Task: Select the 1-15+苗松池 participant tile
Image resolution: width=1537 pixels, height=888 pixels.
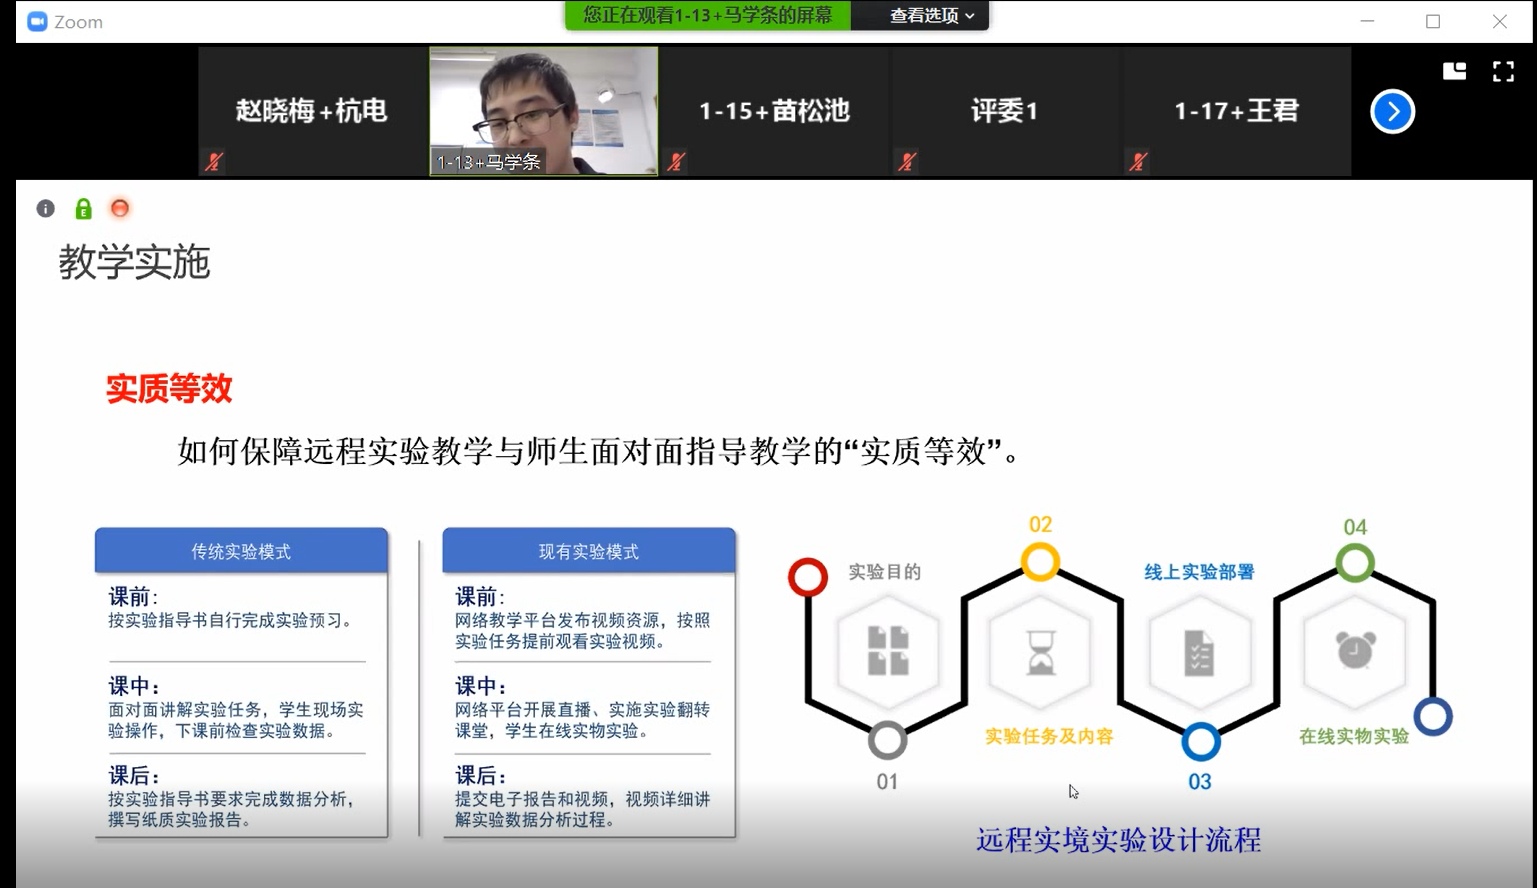Action: coord(774,111)
